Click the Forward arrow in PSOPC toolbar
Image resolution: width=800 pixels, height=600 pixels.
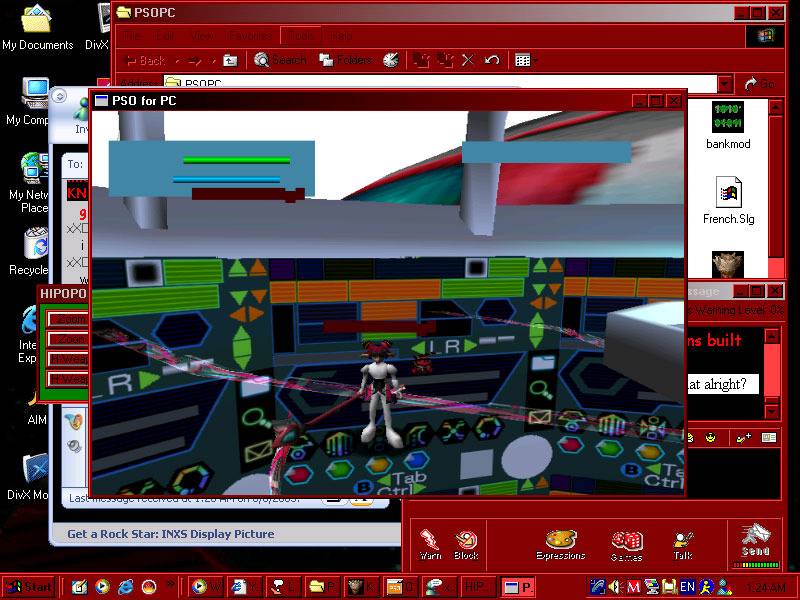[195, 61]
